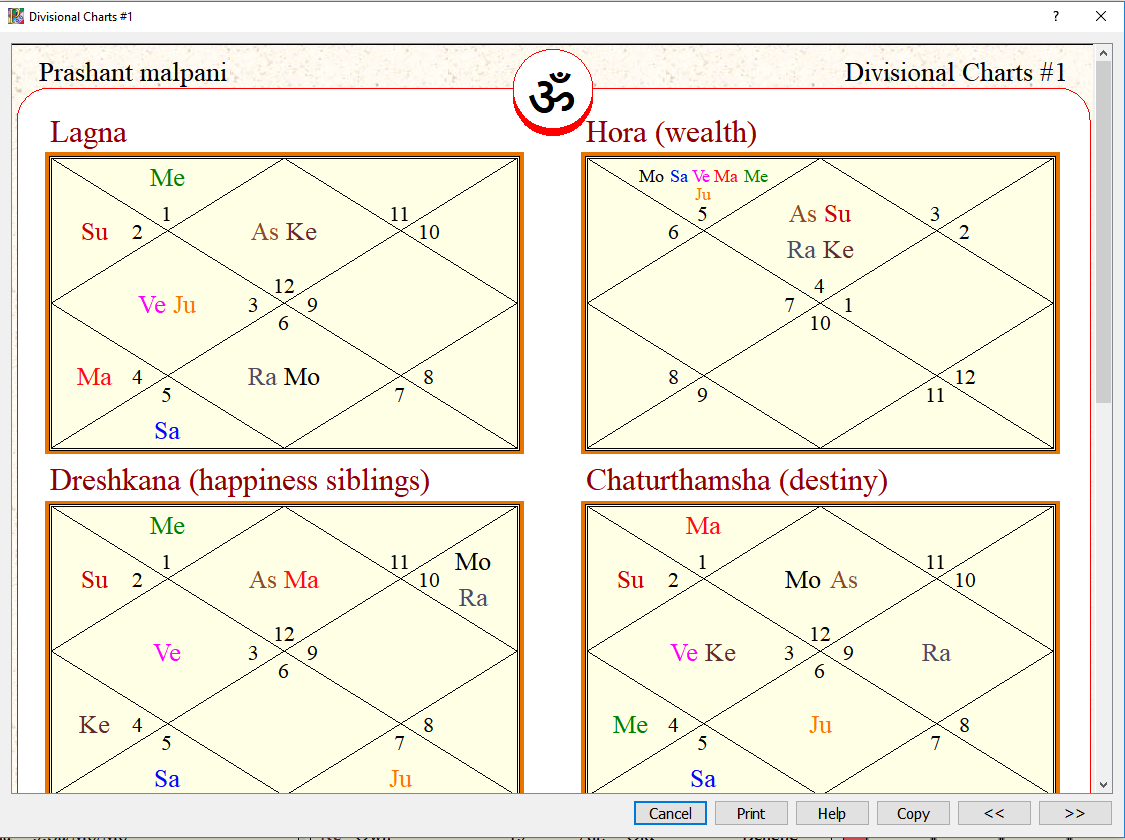Click the name Prashant malpani
This screenshot has width=1125, height=840.
[132, 73]
